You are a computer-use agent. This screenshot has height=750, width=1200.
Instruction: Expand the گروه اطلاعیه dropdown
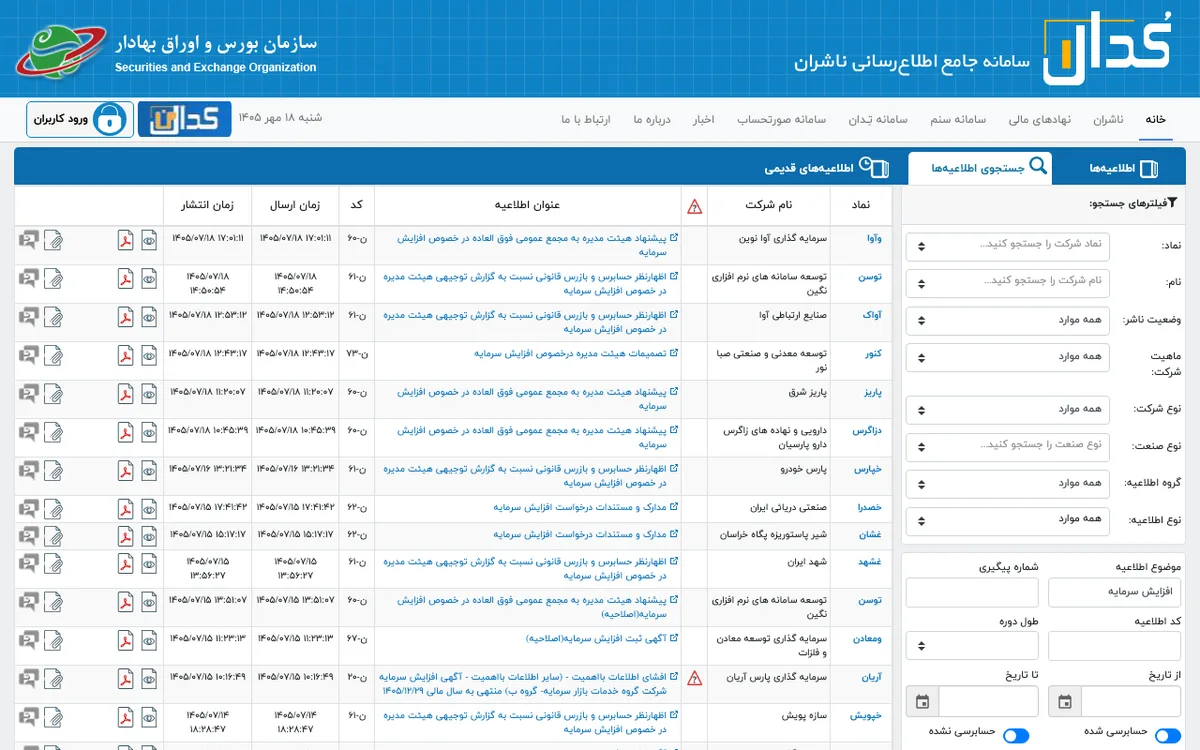click(x=1008, y=484)
